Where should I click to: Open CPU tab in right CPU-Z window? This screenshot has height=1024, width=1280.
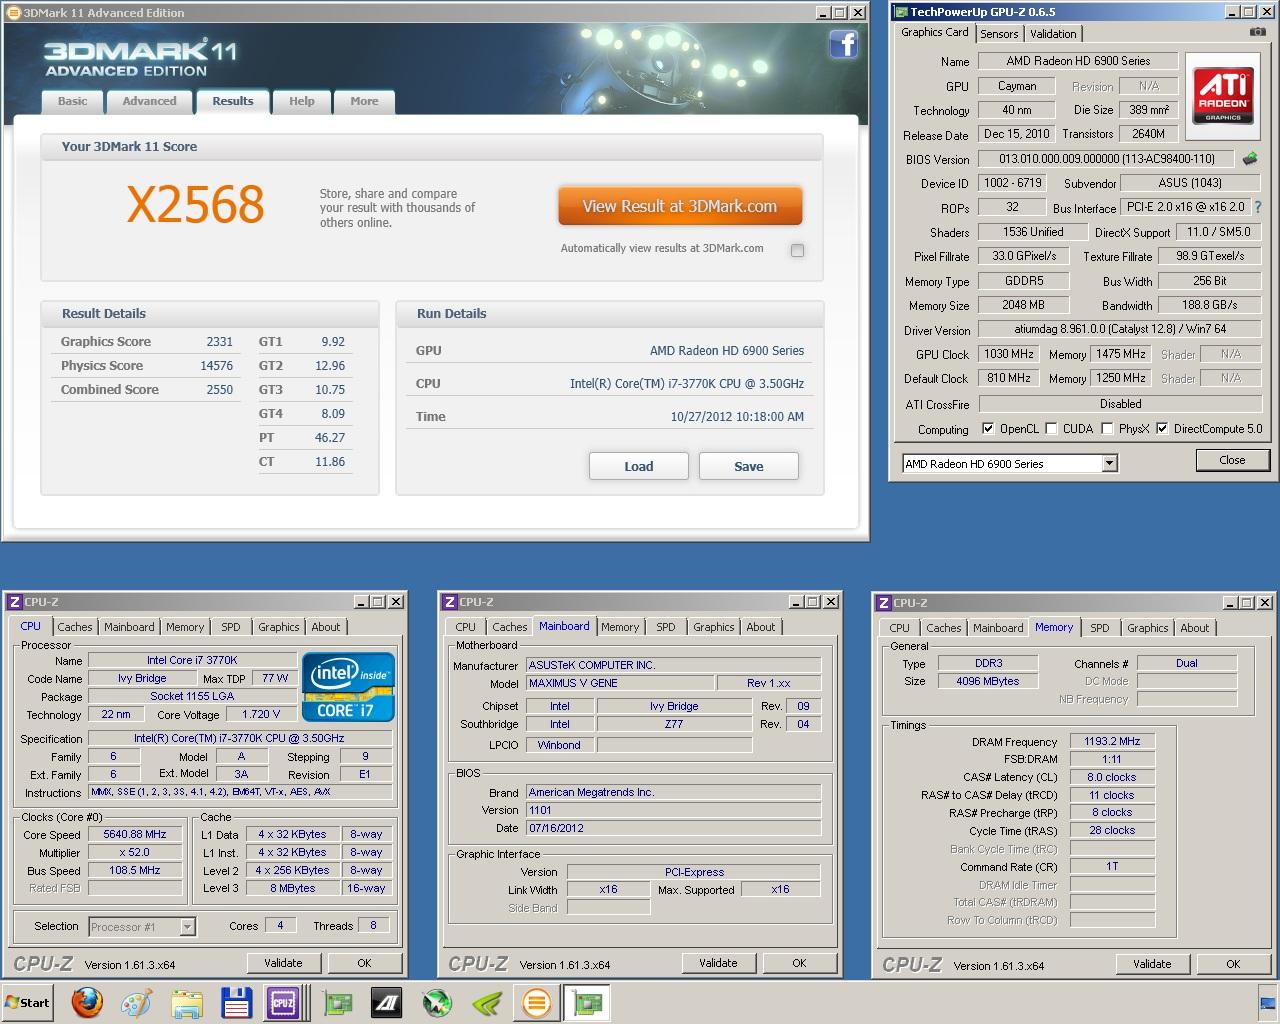pos(899,628)
